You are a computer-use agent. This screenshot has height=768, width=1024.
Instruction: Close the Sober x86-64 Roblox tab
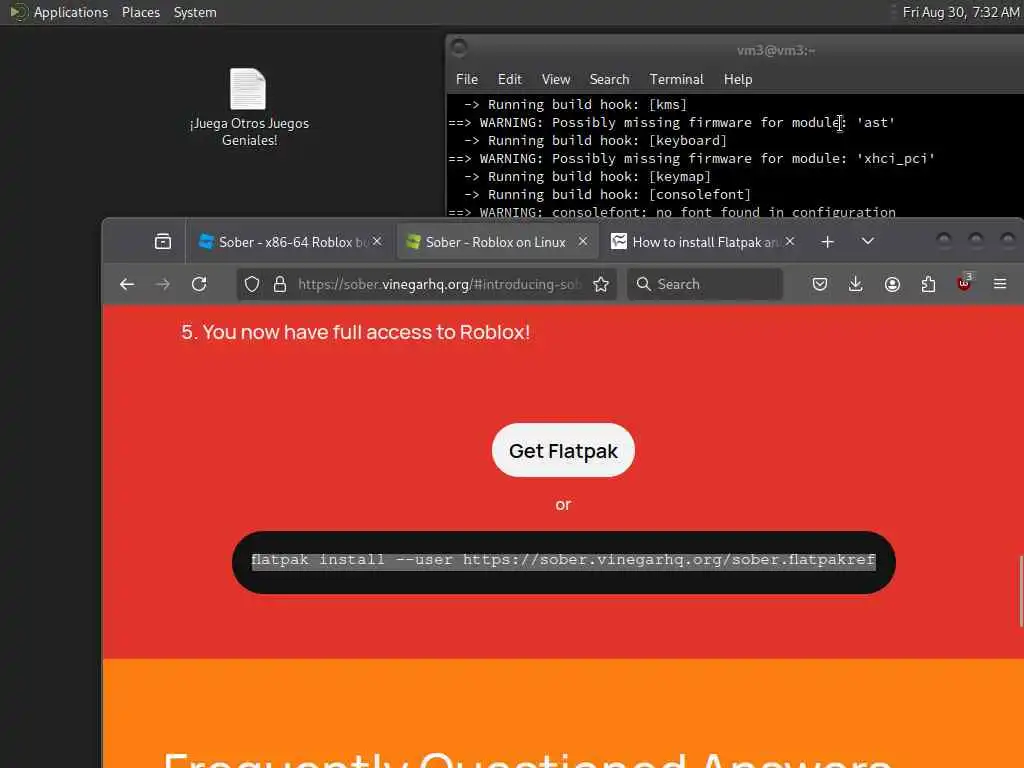point(377,242)
